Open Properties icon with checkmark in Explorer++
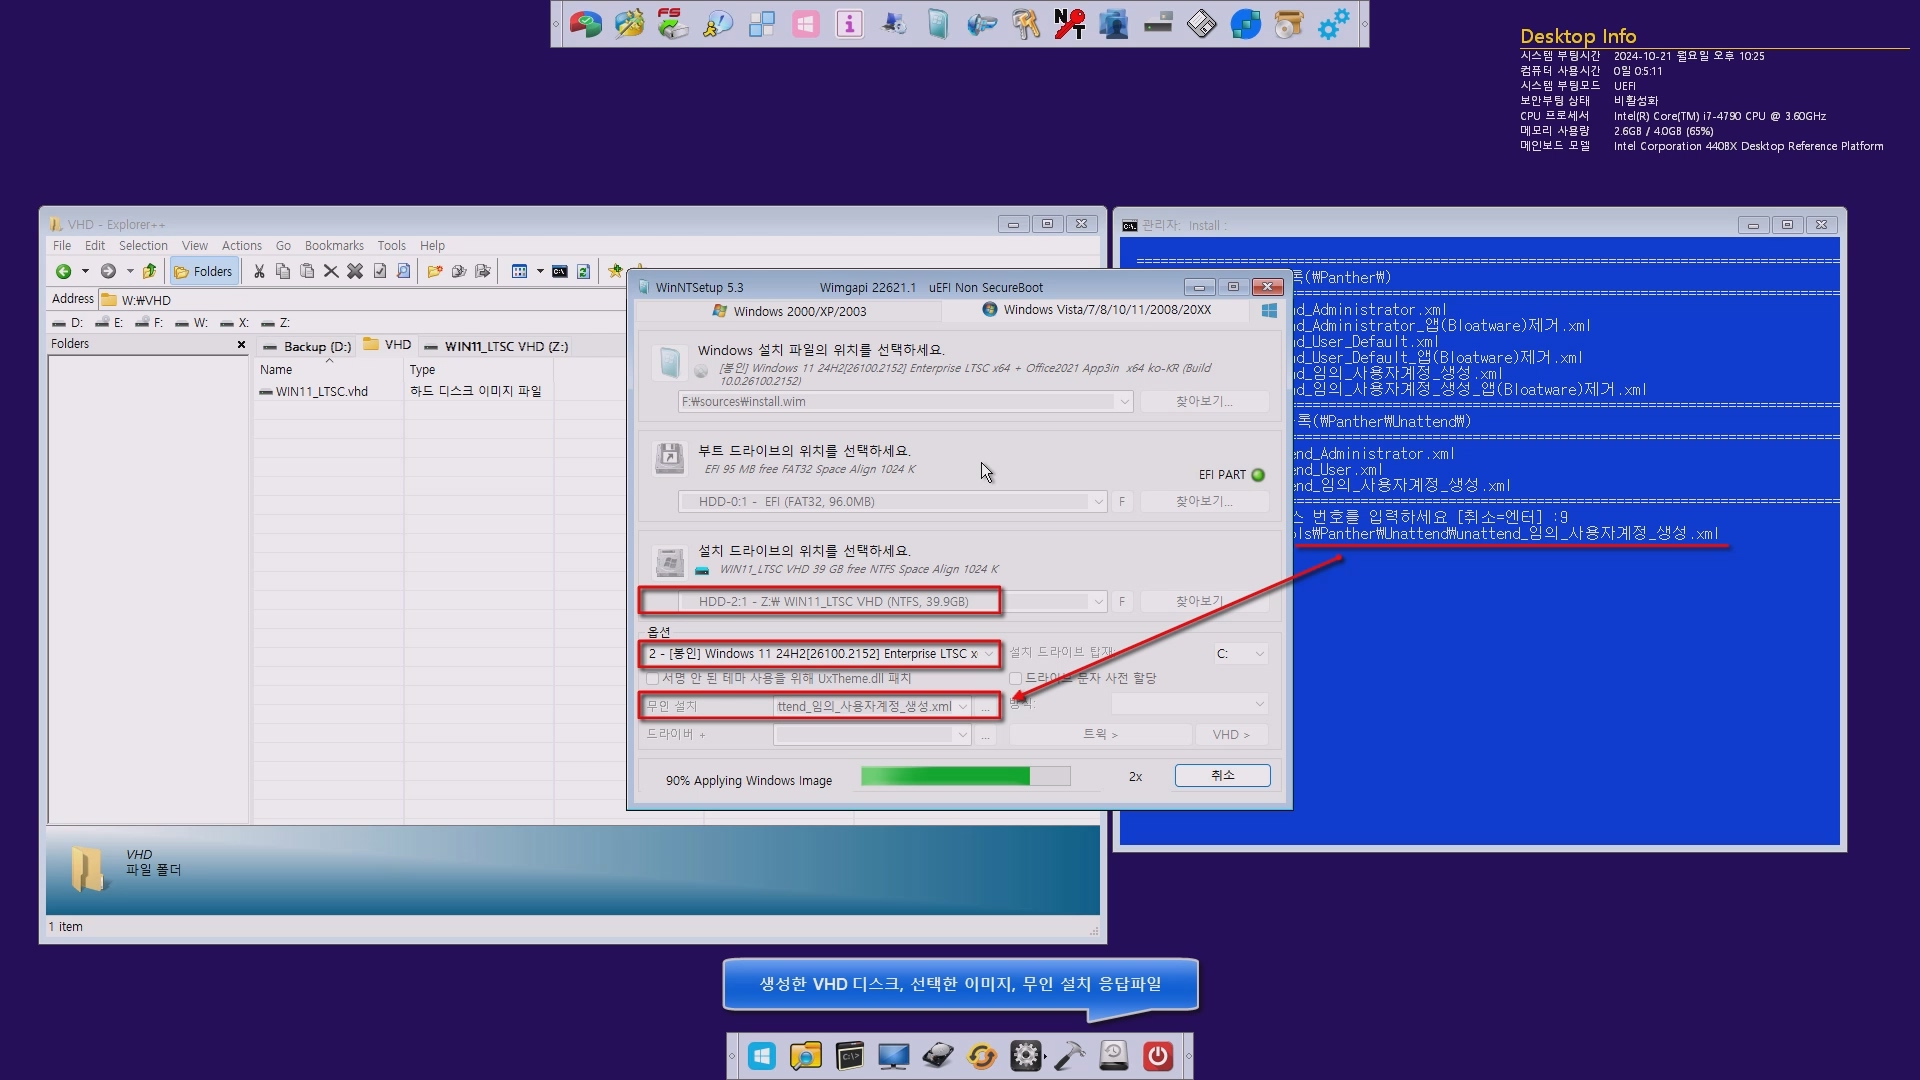 tap(380, 271)
